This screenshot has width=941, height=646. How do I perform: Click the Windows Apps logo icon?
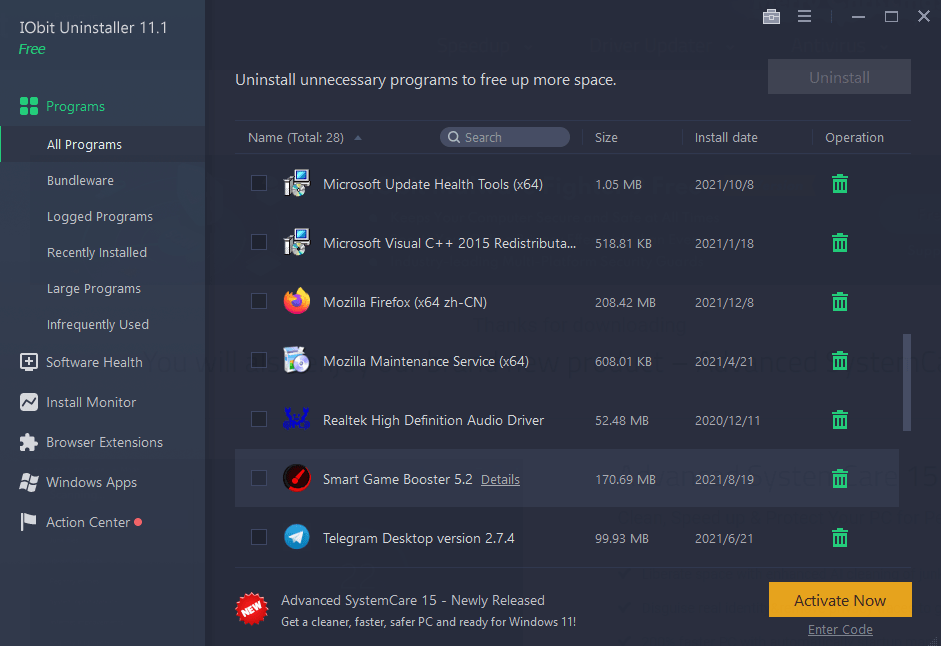[x=28, y=482]
